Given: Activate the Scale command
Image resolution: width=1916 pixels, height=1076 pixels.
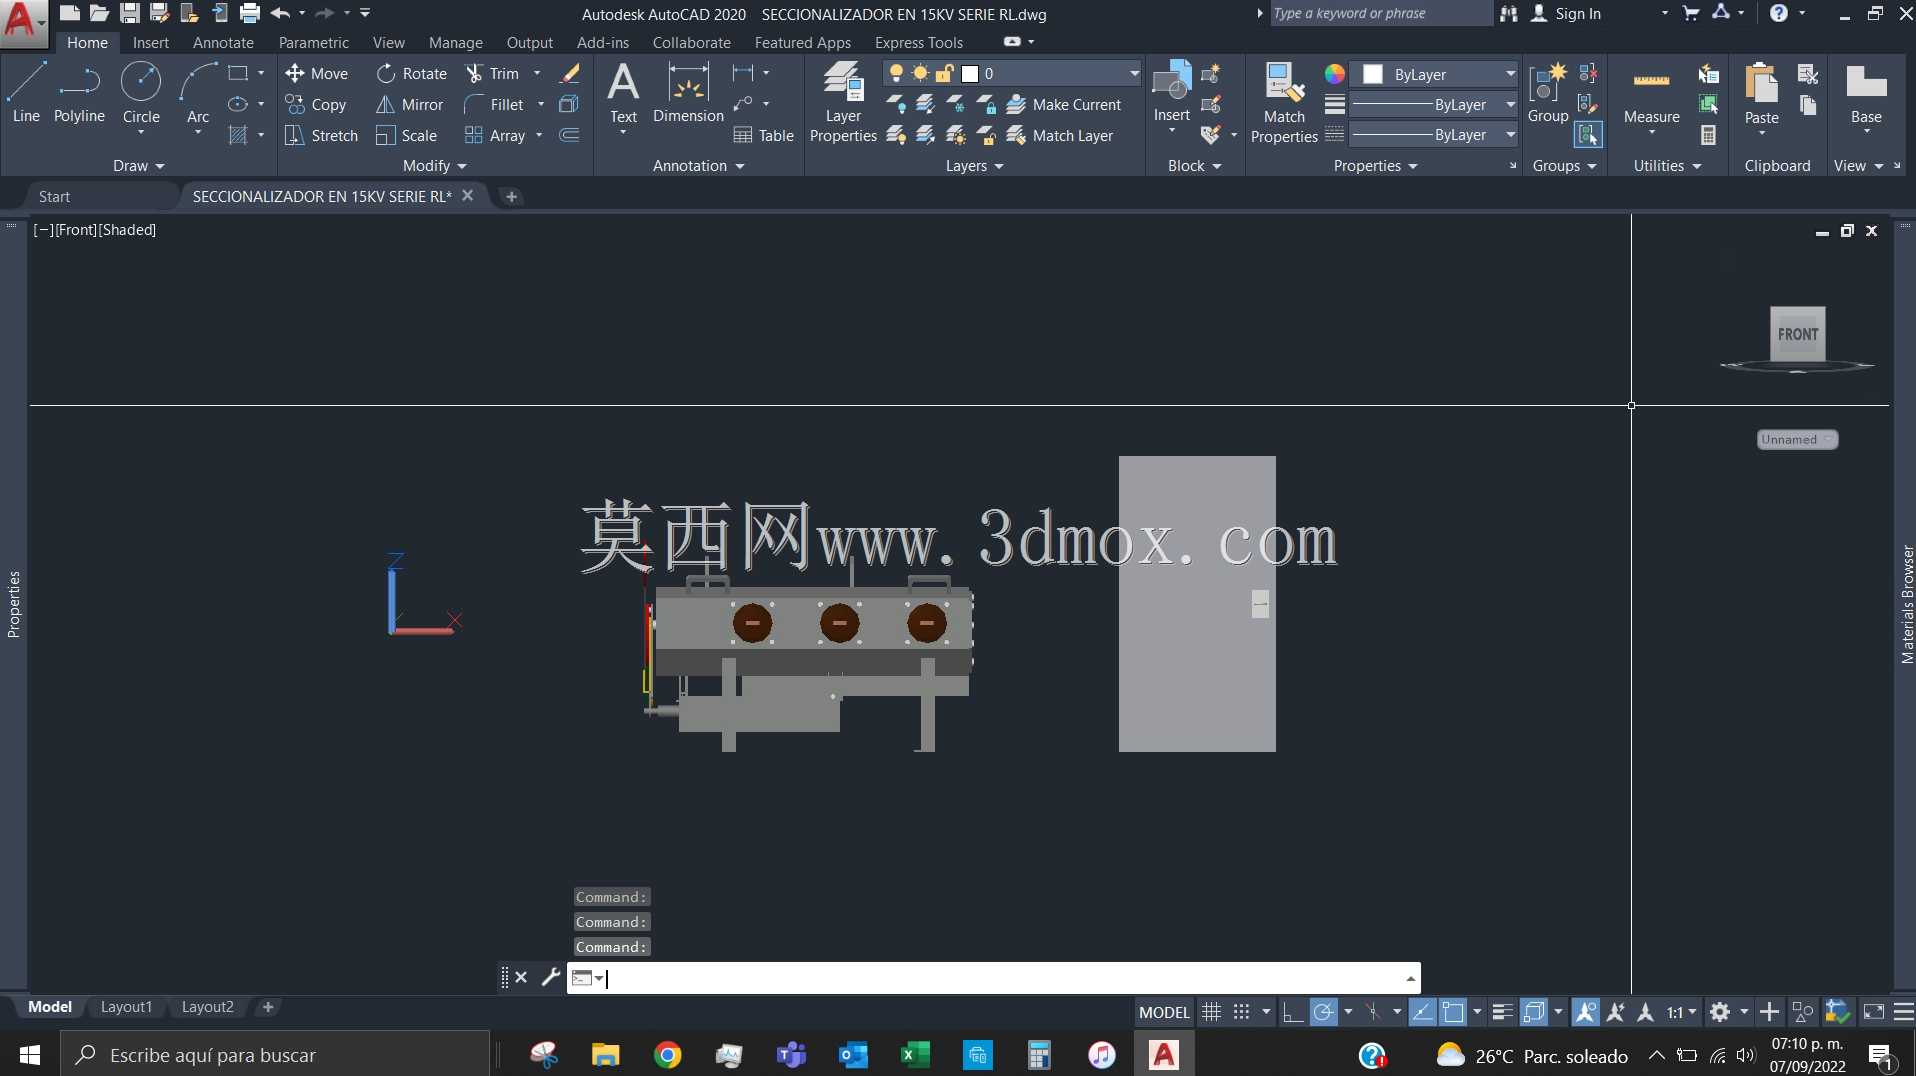Looking at the screenshot, I should pos(406,135).
